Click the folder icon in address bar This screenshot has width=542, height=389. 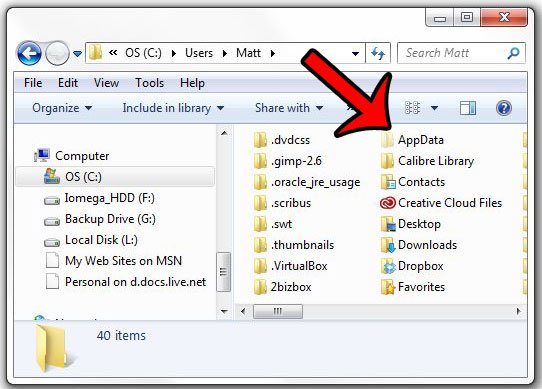coord(95,53)
